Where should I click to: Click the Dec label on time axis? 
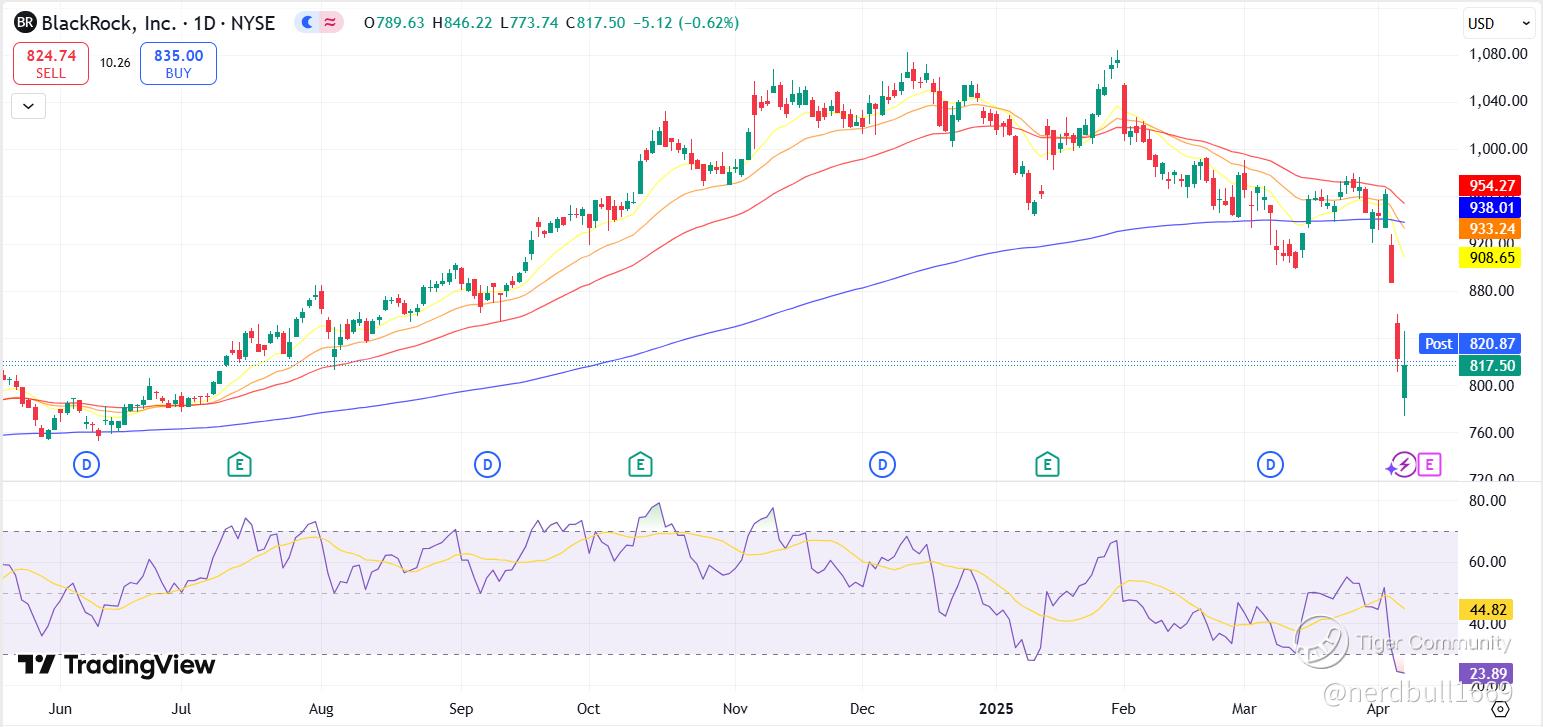(862, 709)
